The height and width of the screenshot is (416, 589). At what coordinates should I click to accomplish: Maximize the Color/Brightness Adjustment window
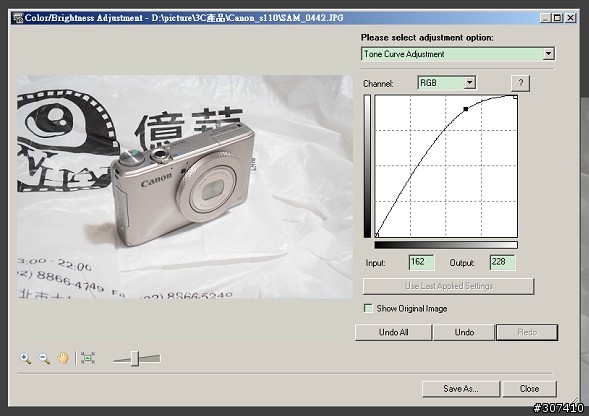coord(558,18)
